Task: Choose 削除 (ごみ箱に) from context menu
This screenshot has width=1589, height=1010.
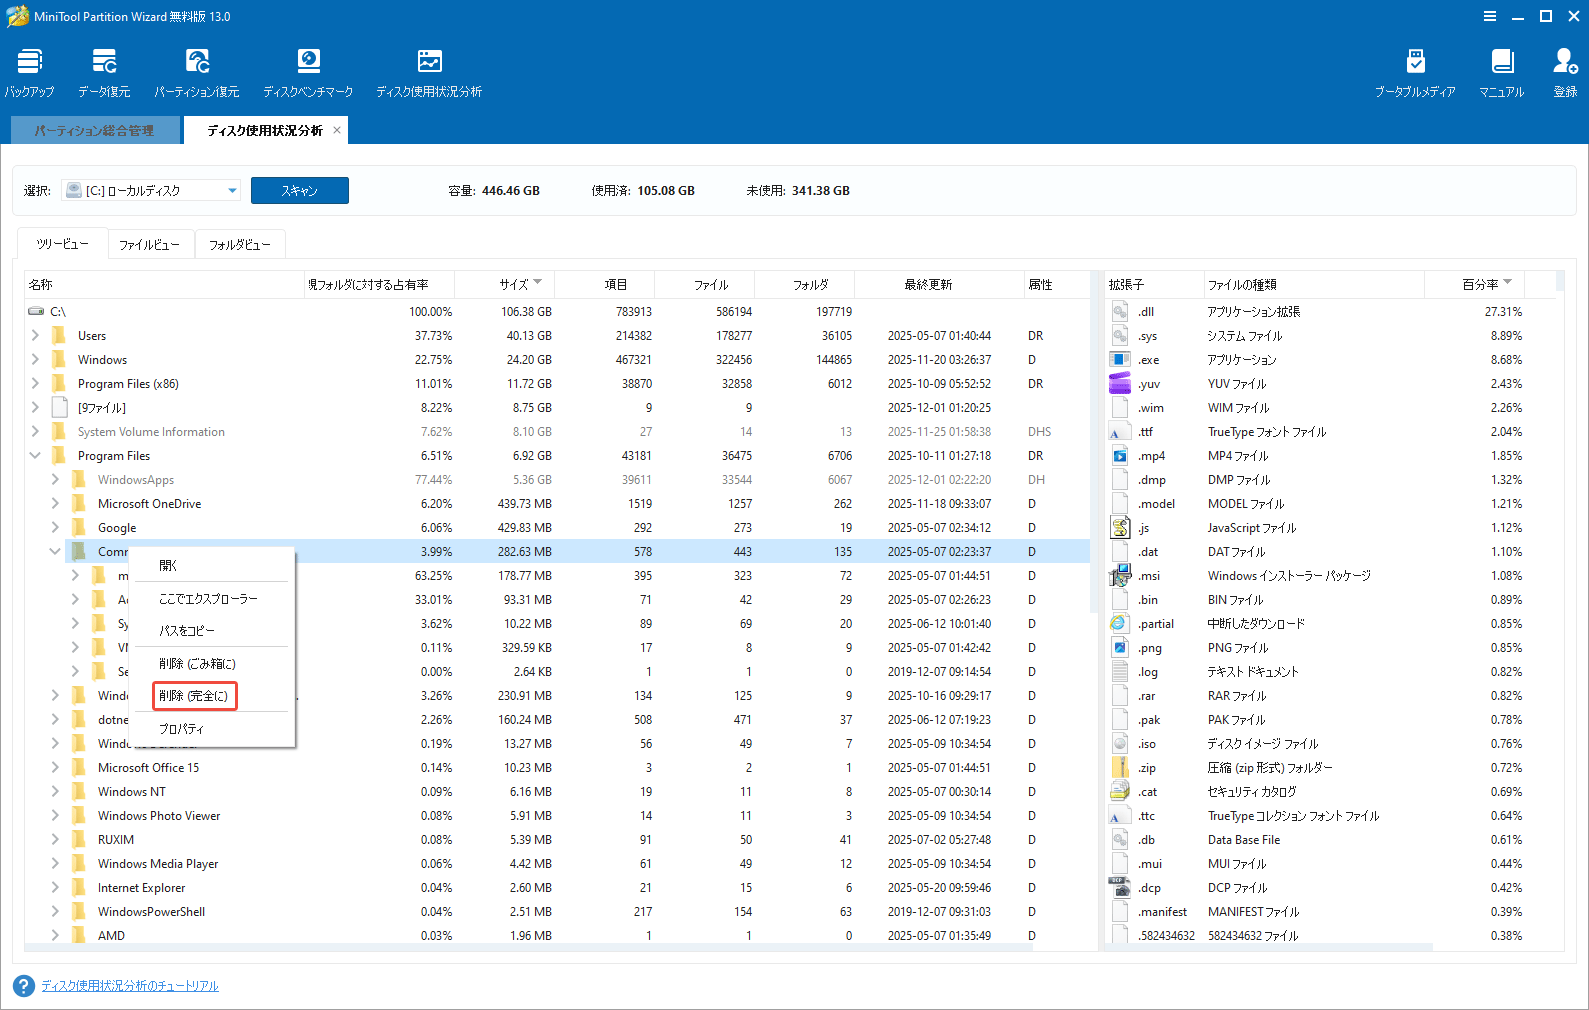Action: pyautogui.click(x=212, y=664)
